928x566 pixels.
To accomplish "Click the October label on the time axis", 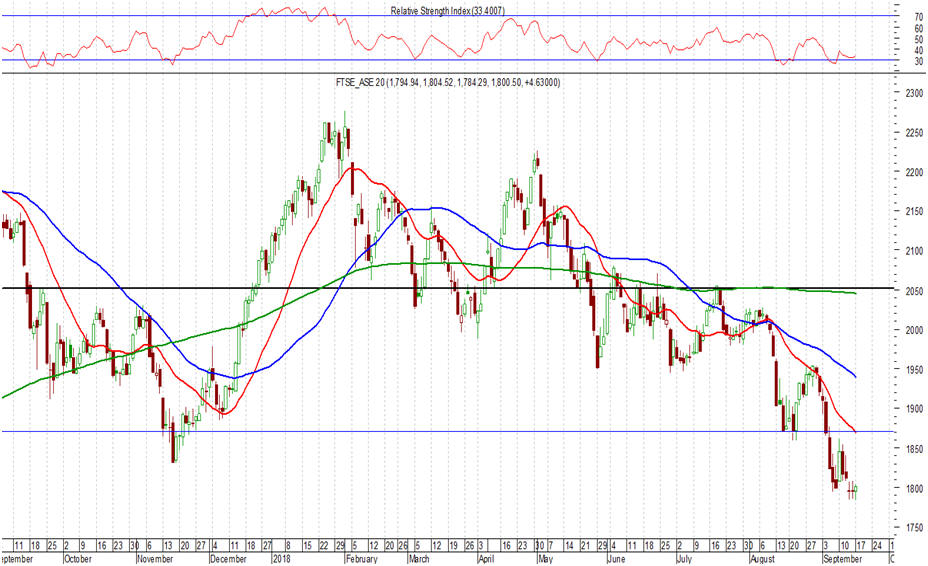I will (81, 559).
